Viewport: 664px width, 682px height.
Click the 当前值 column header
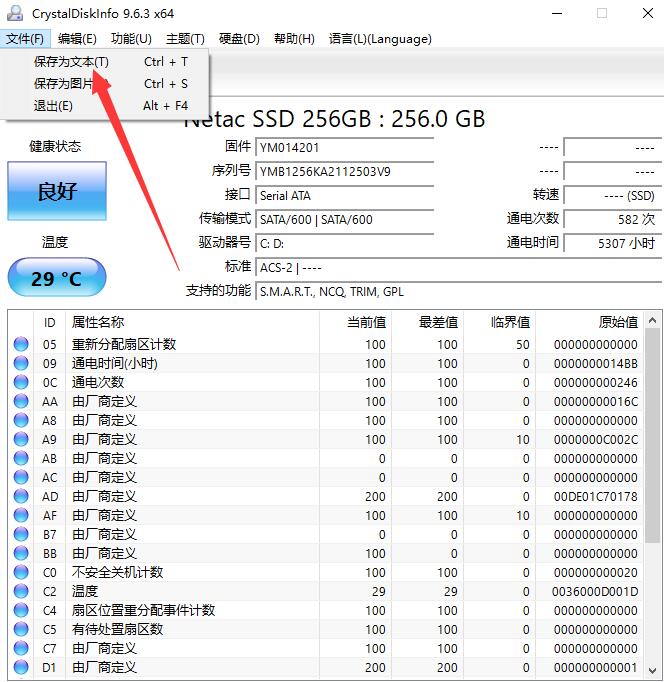coord(356,322)
